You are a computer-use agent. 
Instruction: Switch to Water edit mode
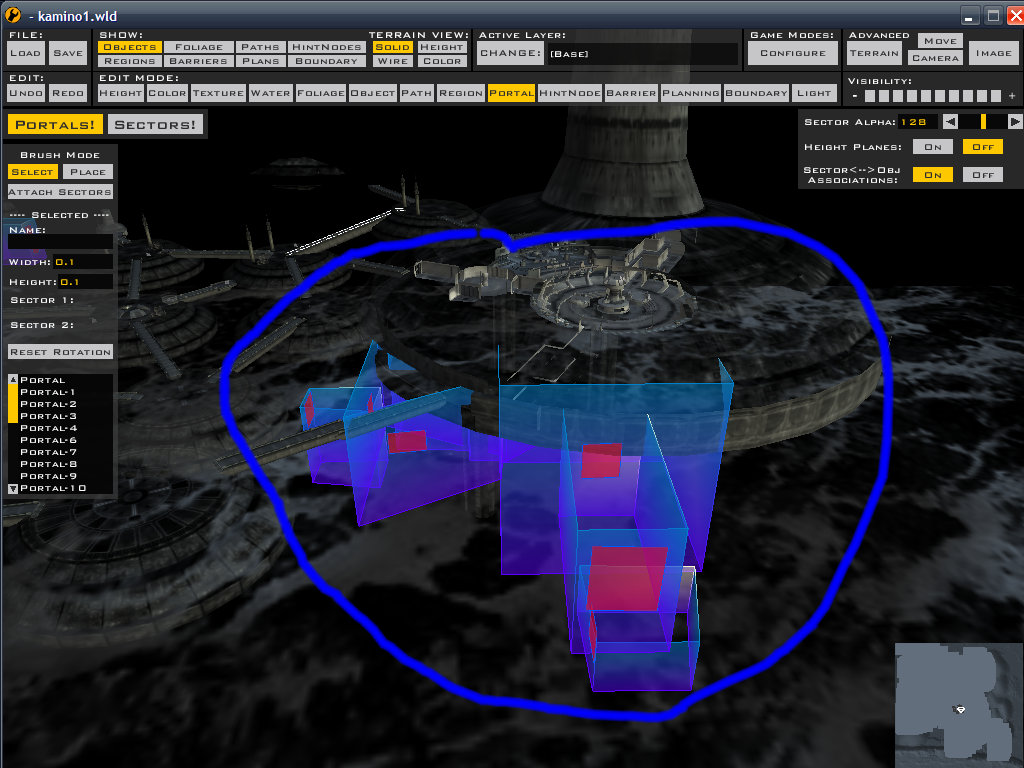click(x=270, y=93)
